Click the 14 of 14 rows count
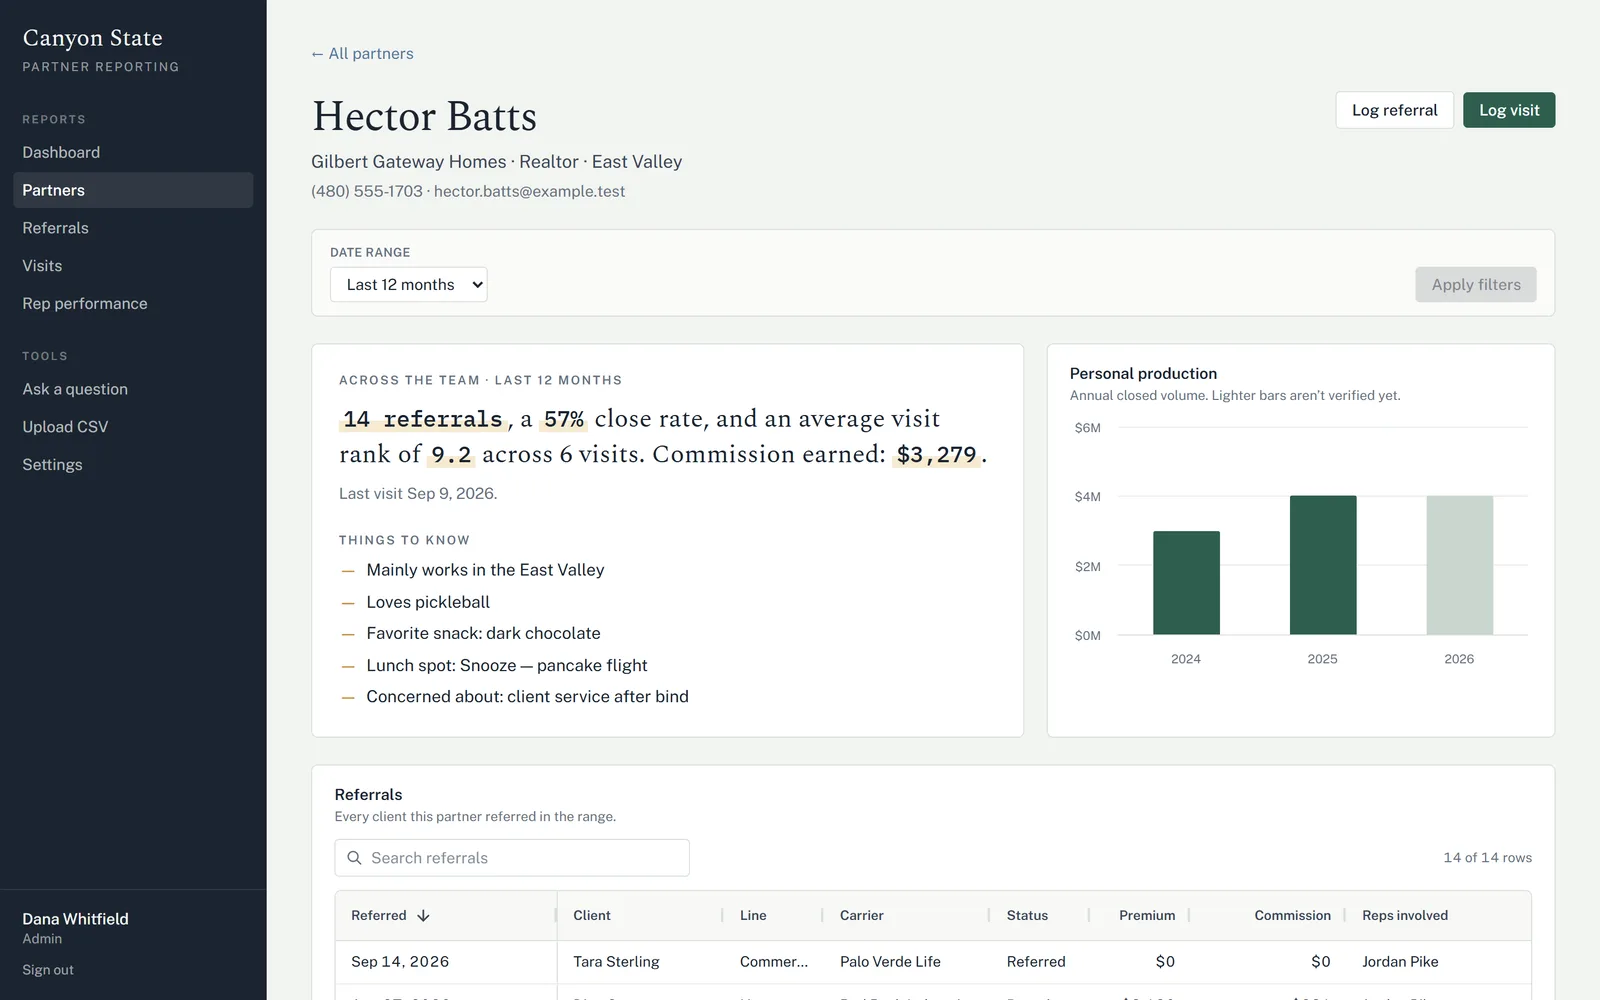The height and width of the screenshot is (1000, 1600). tap(1487, 858)
